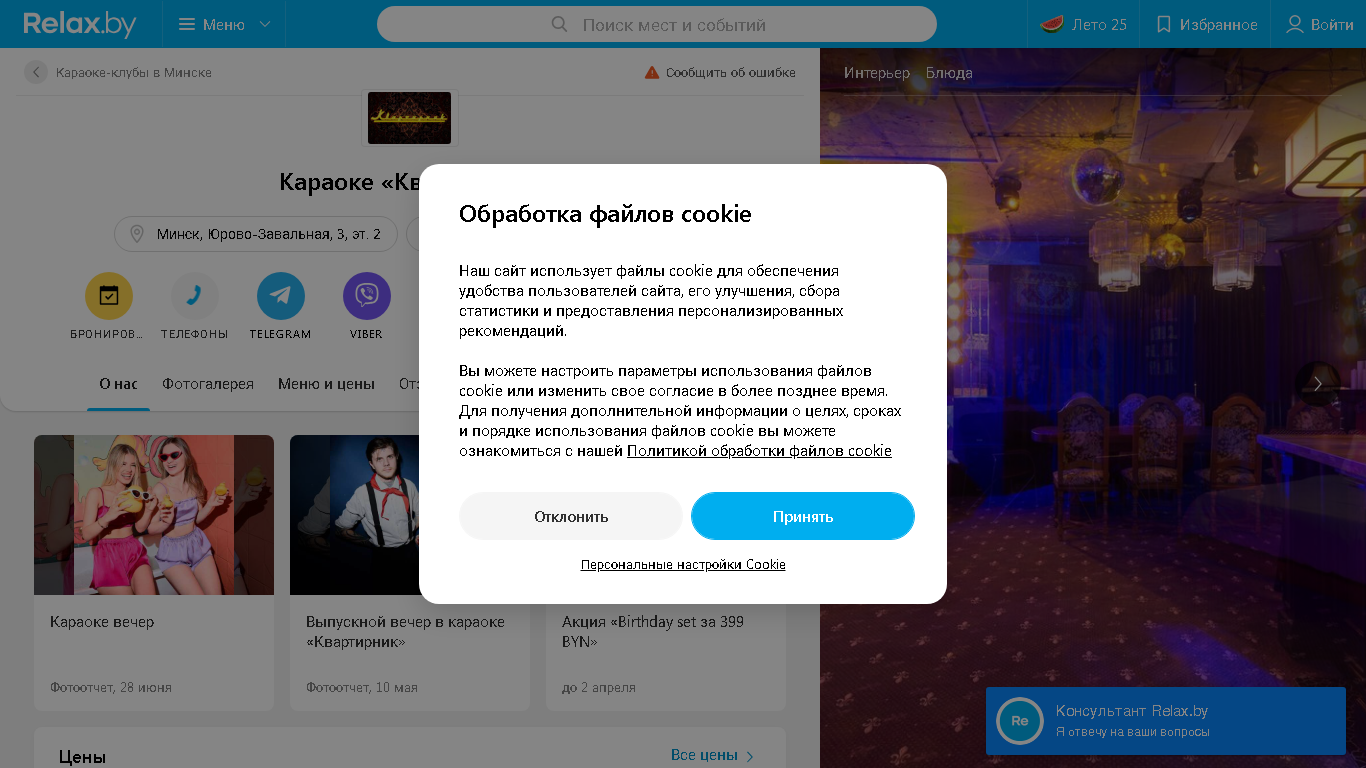1366x768 pixels.
Task: Go back using the arrow icon
Action: [36, 72]
